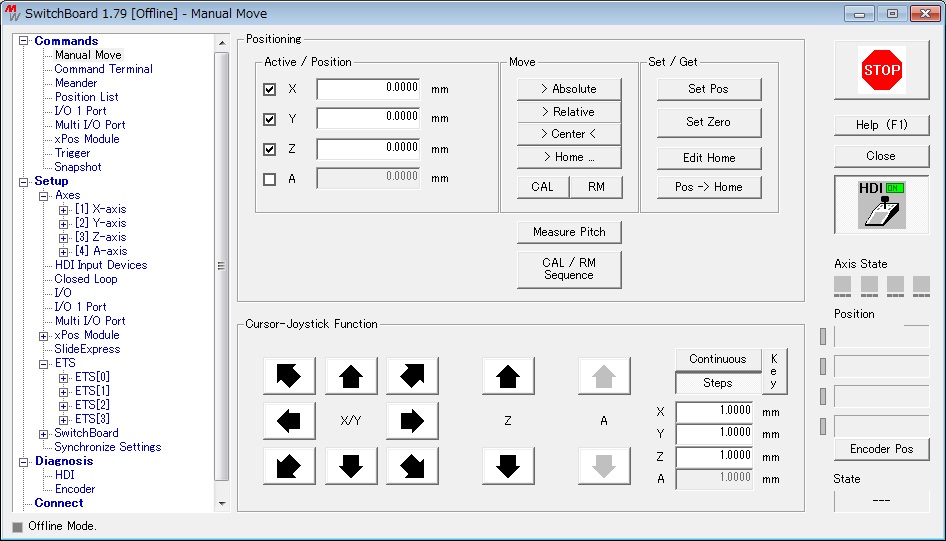Expand the ETS[0] node

click(63, 378)
